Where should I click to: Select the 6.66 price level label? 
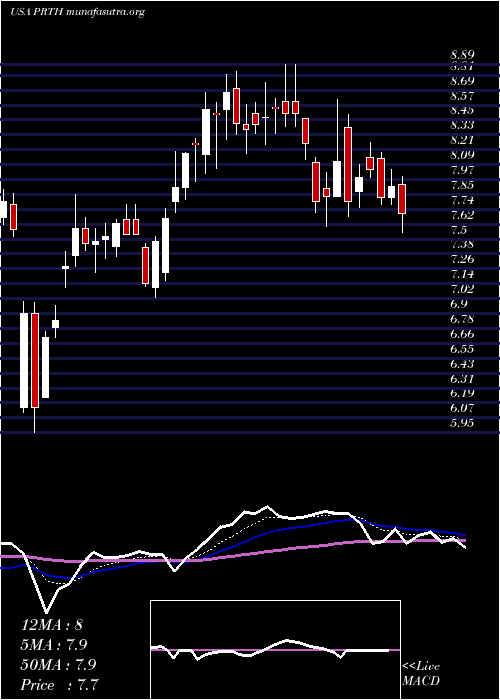click(462, 334)
